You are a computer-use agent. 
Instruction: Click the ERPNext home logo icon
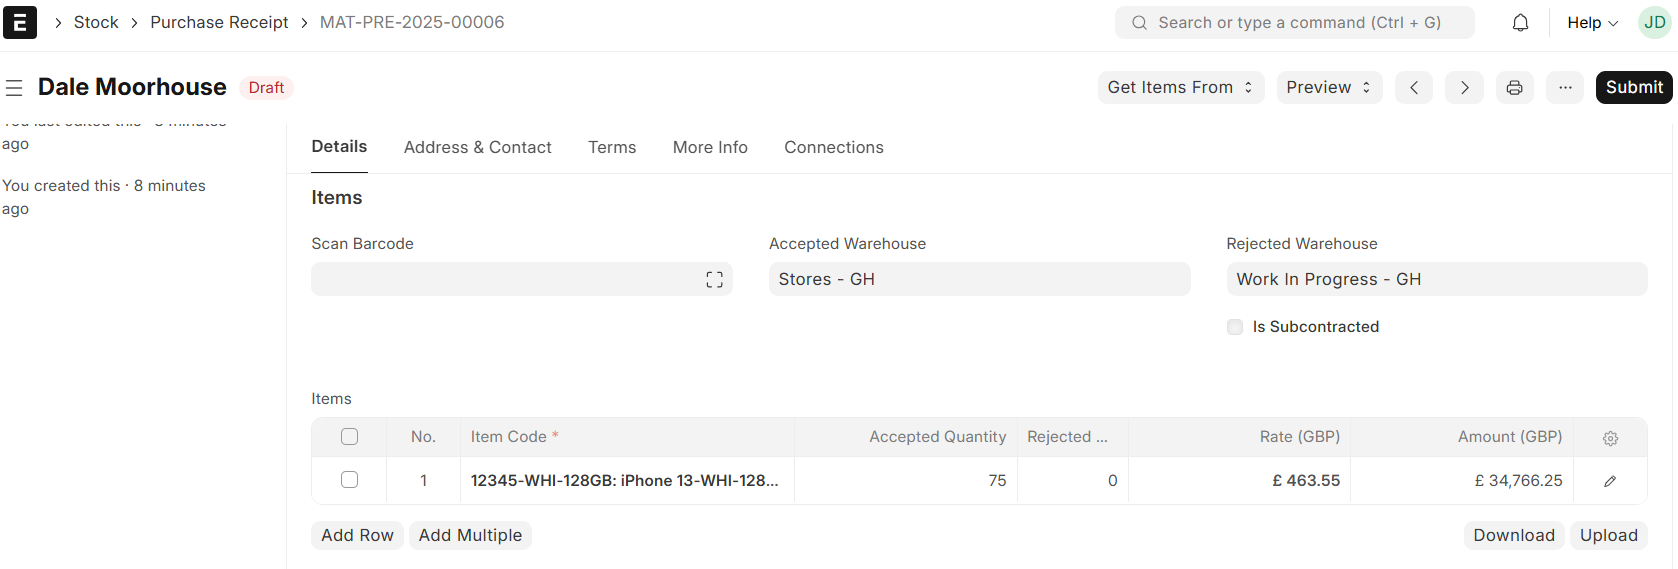(20, 22)
